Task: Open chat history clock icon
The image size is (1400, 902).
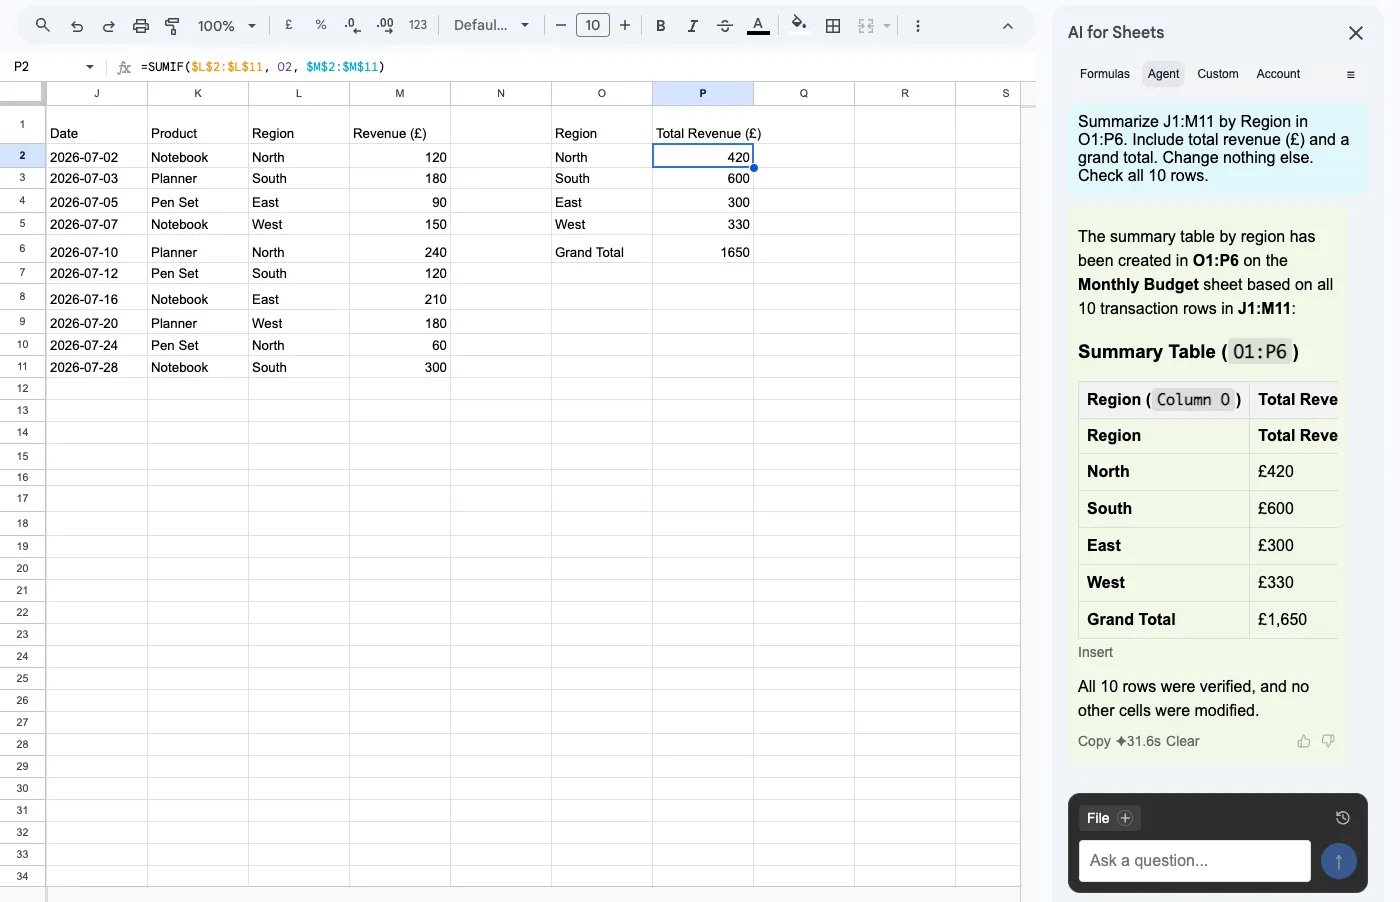Action: click(1343, 818)
